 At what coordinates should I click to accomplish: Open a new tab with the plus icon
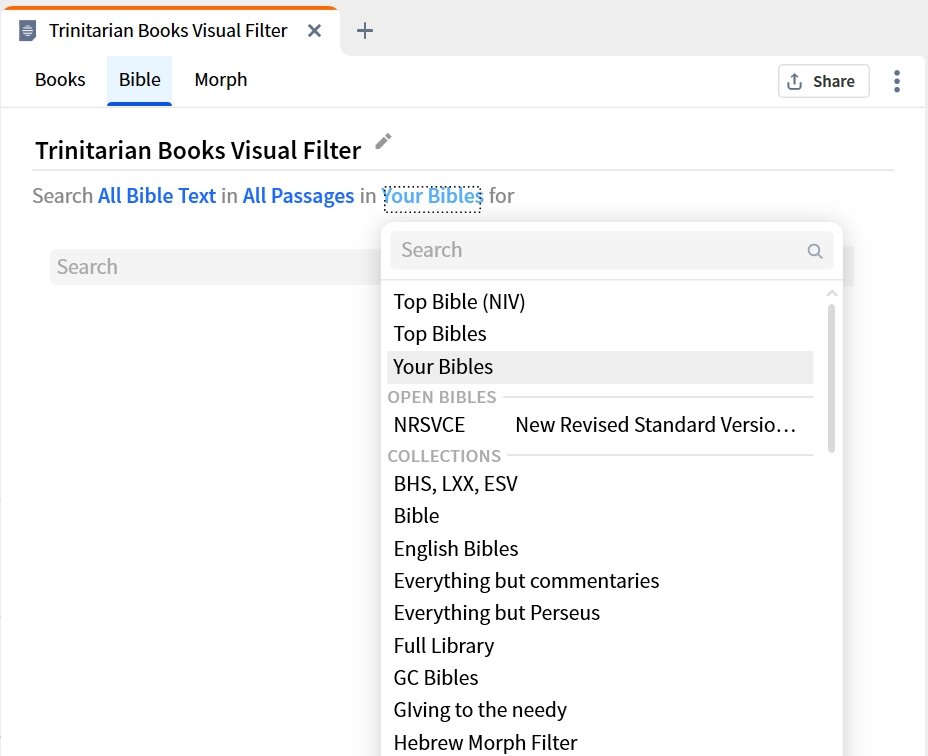[365, 30]
